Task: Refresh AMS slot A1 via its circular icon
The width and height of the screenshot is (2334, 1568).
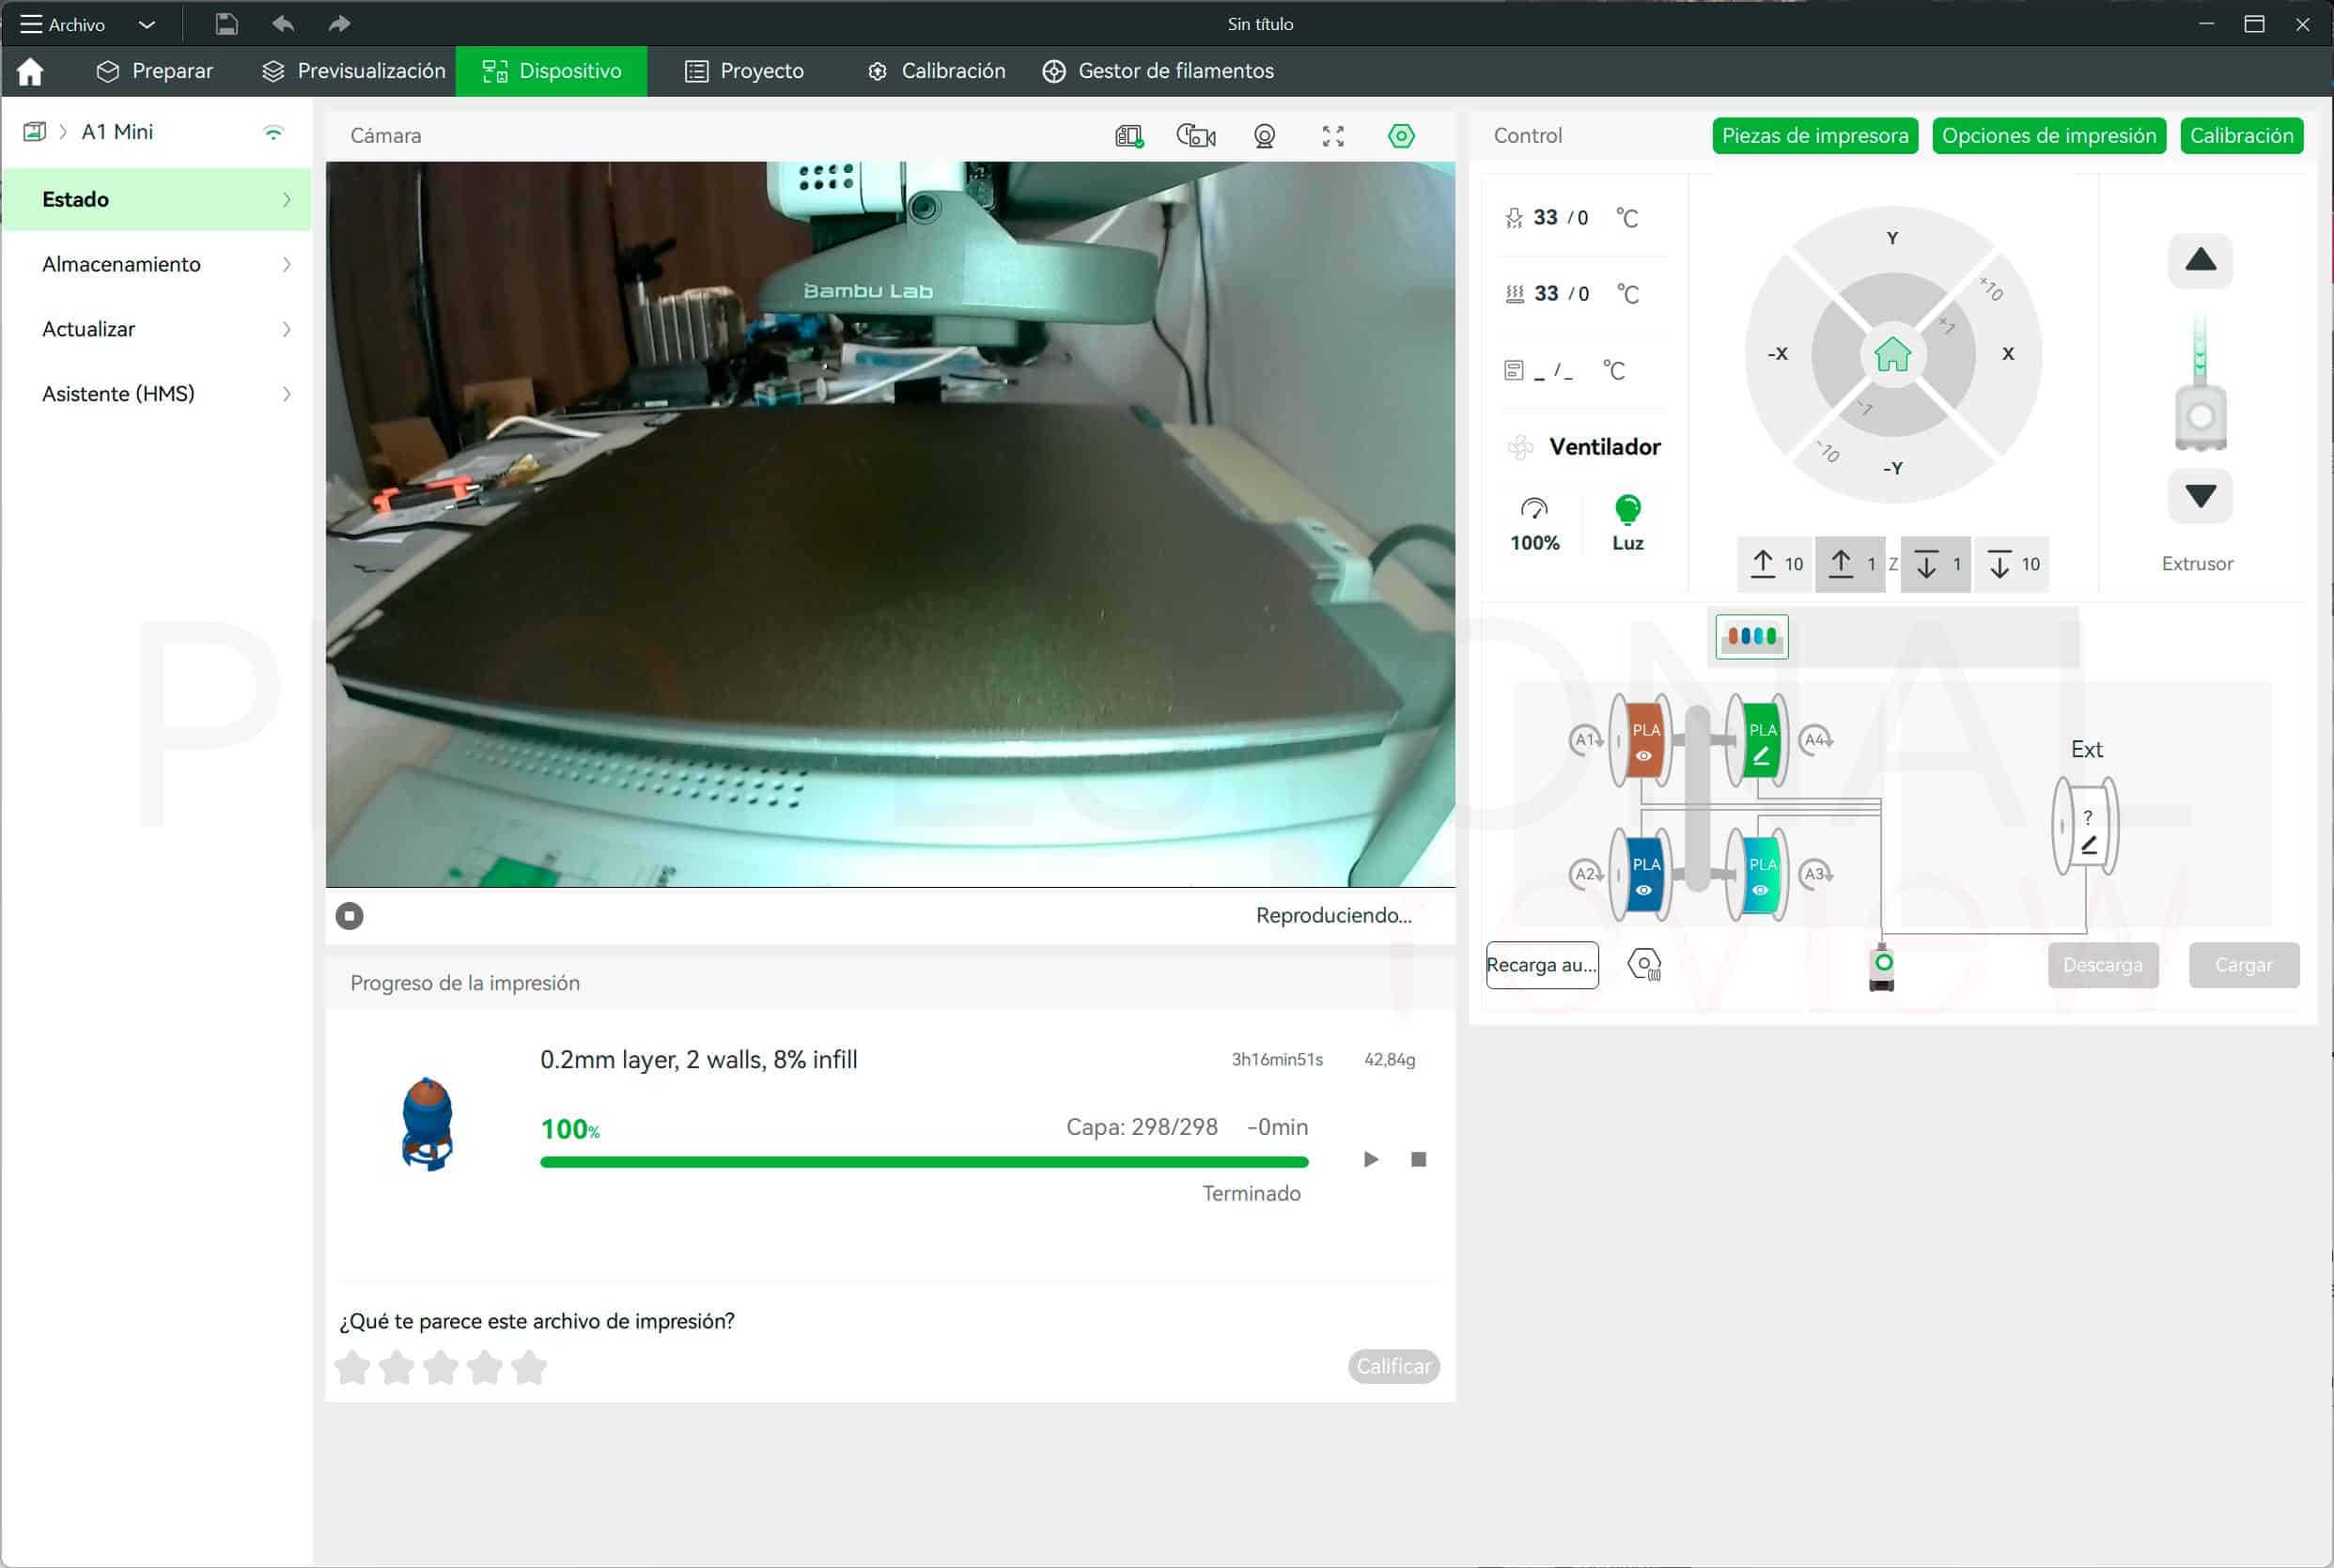Action: tap(1586, 740)
